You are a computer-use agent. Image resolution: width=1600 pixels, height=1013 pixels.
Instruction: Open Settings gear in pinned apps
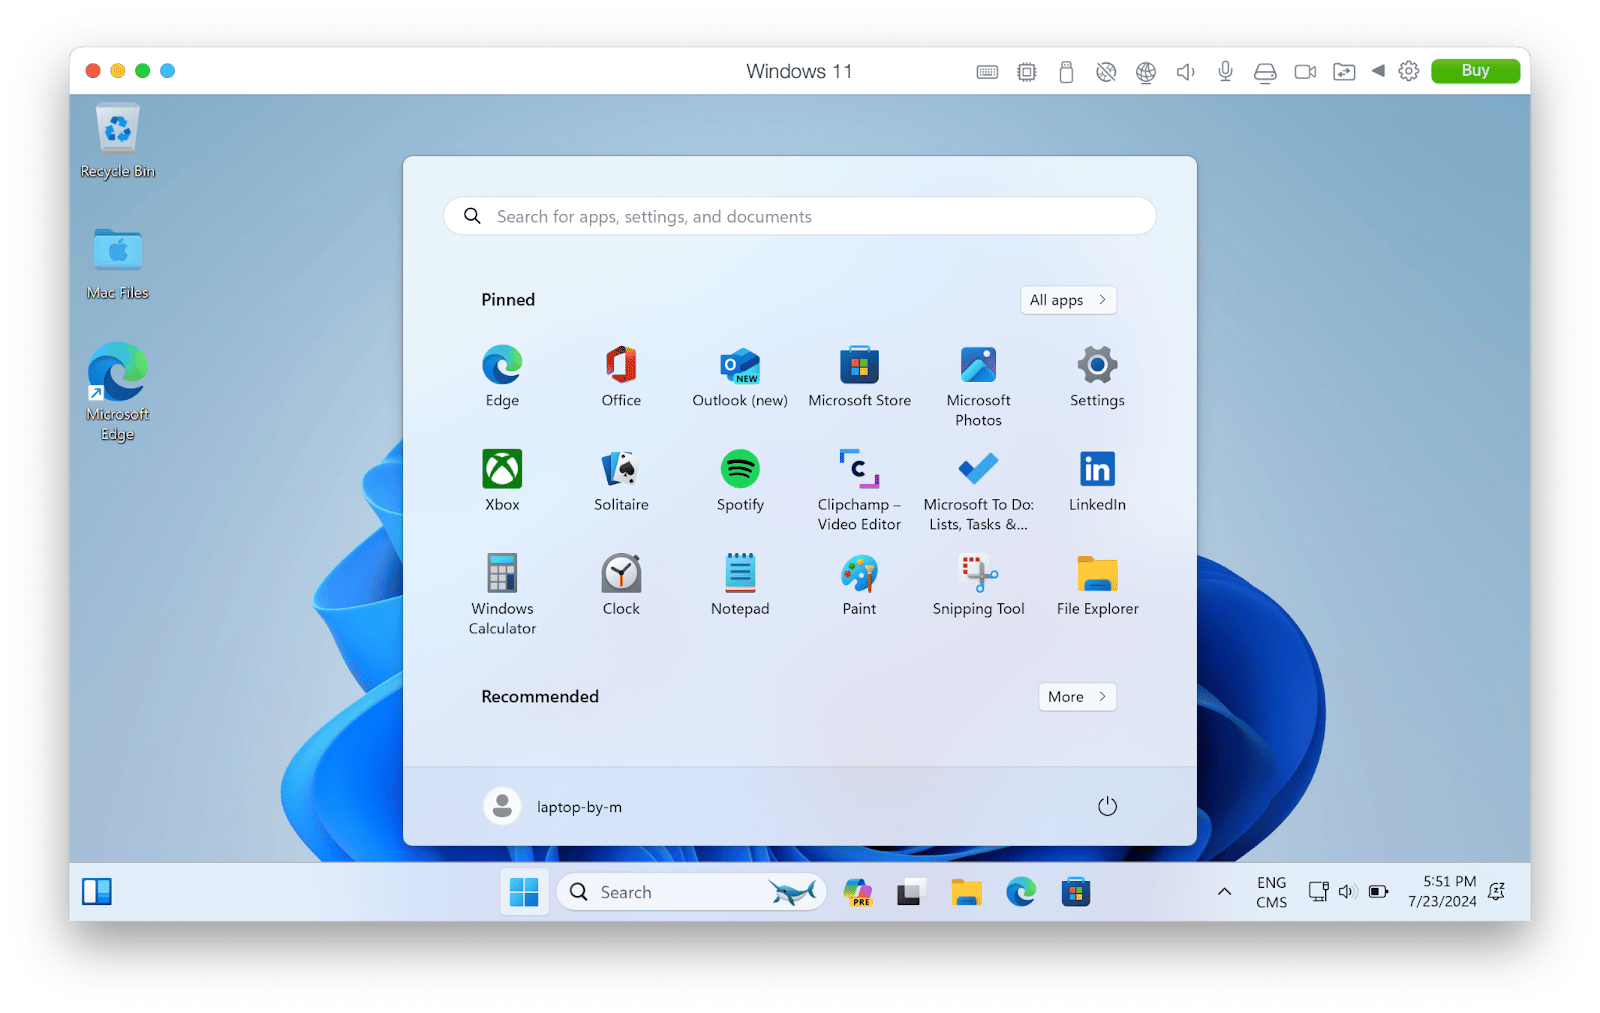pyautogui.click(x=1097, y=376)
